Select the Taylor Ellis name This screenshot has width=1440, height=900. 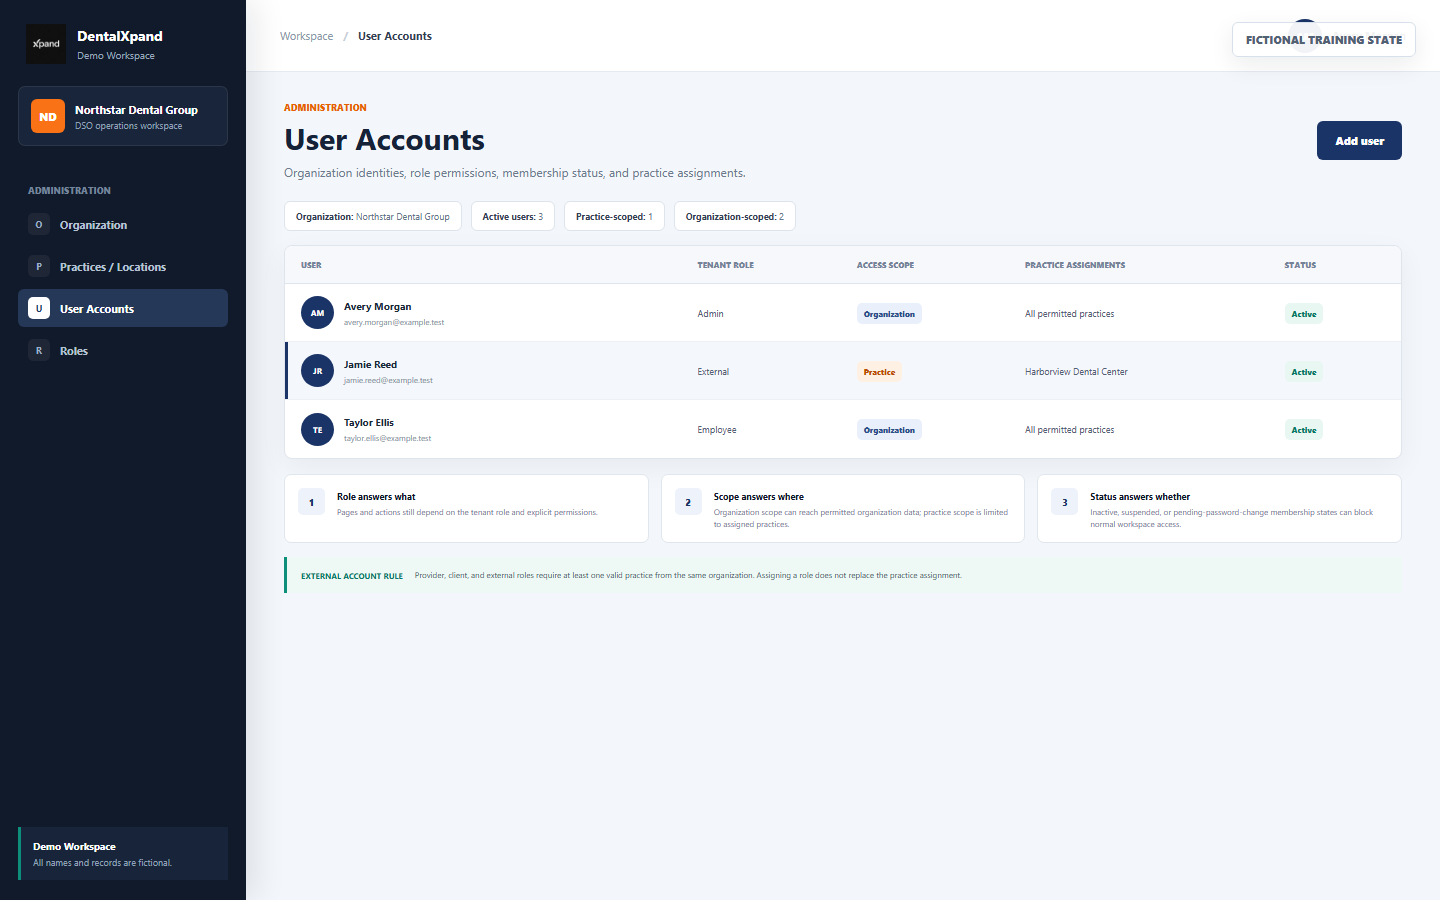369,423
